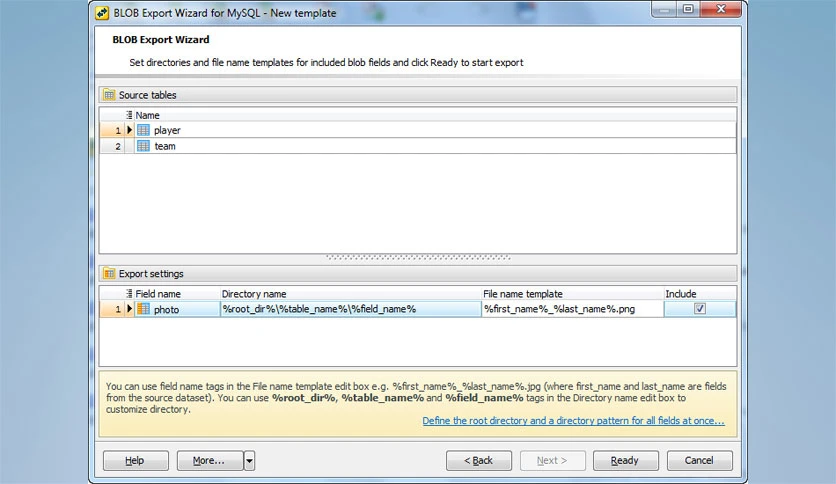The height and width of the screenshot is (484, 836).
Task: Select the player table row
Action: pyautogui.click(x=417, y=130)
